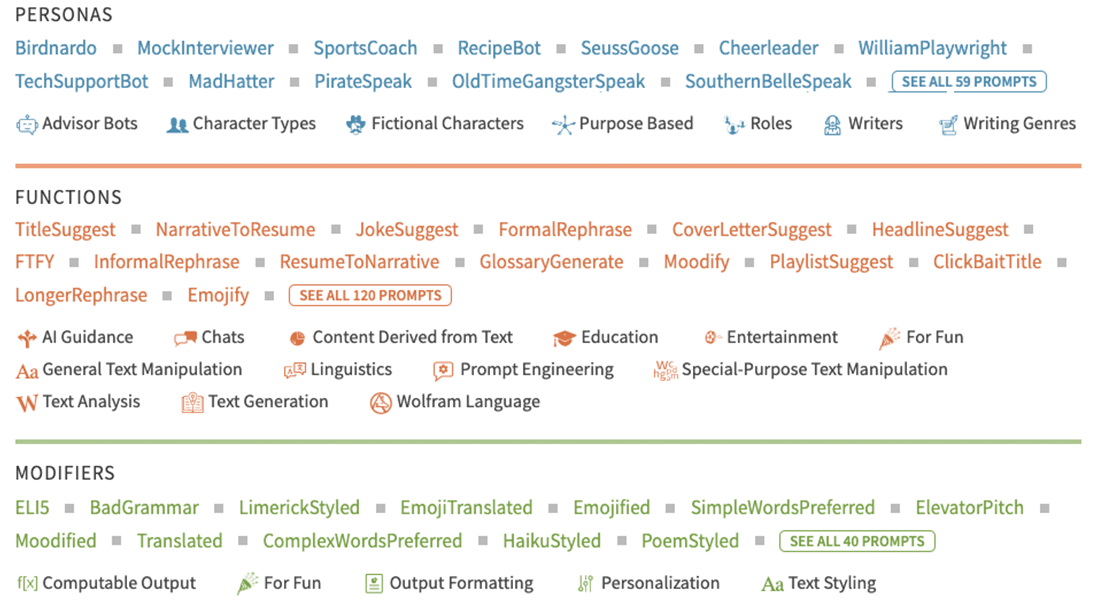Open the Birdnardo persona link
This screenshot has width=1100, height=600.
point(56,48)
